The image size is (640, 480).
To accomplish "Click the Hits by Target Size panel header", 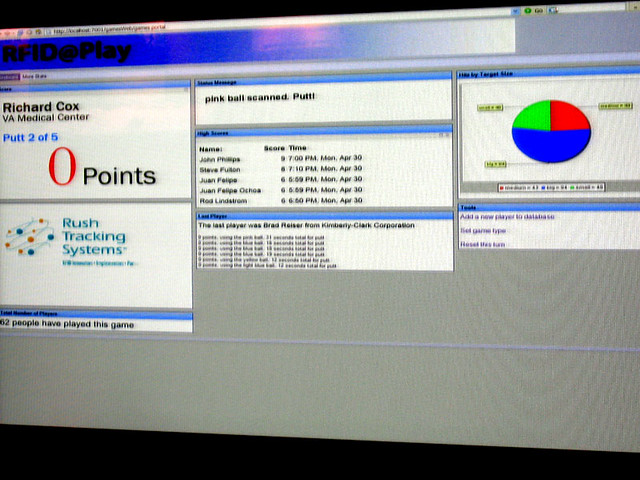I will click(549, 73).
